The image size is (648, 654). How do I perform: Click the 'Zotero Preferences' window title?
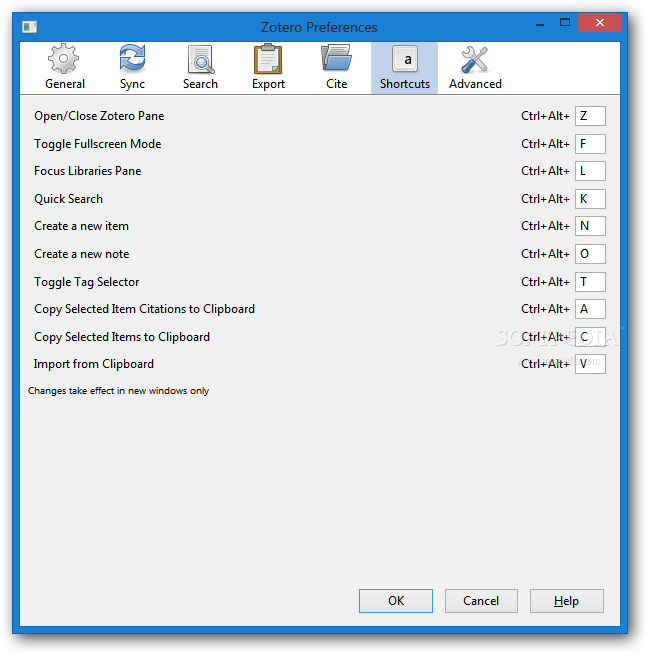pos(319,27)
